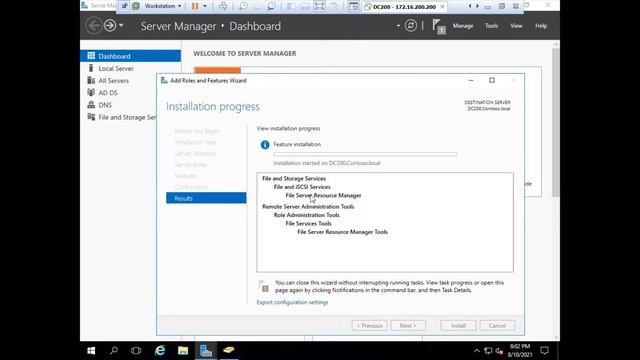This screenshot has height=360, width=640.
Task: Open the navigation history dropdown arrow
Action: 121,26
